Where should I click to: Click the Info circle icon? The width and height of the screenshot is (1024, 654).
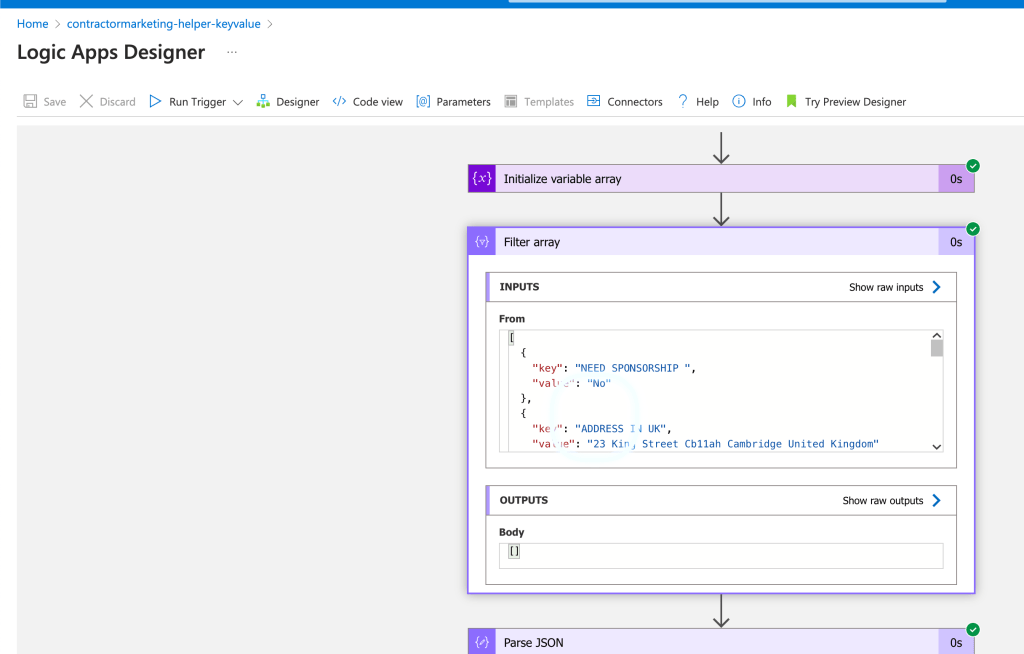click(x=739, y=101)
